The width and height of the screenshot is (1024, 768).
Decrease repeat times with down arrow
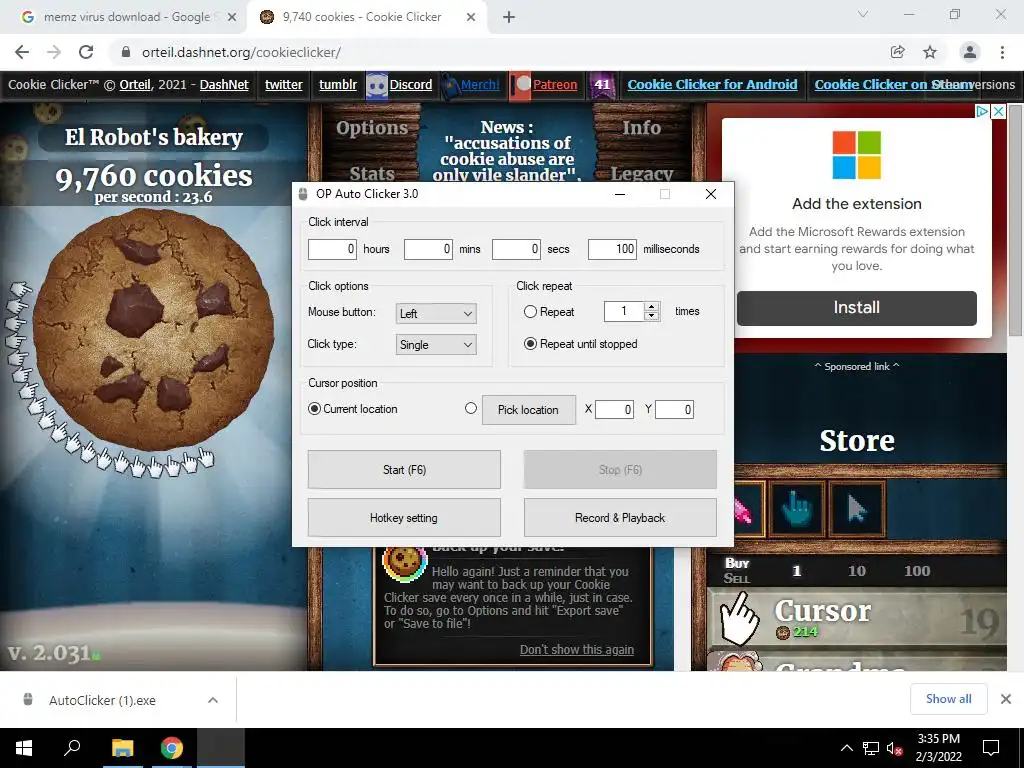(651, 316)
